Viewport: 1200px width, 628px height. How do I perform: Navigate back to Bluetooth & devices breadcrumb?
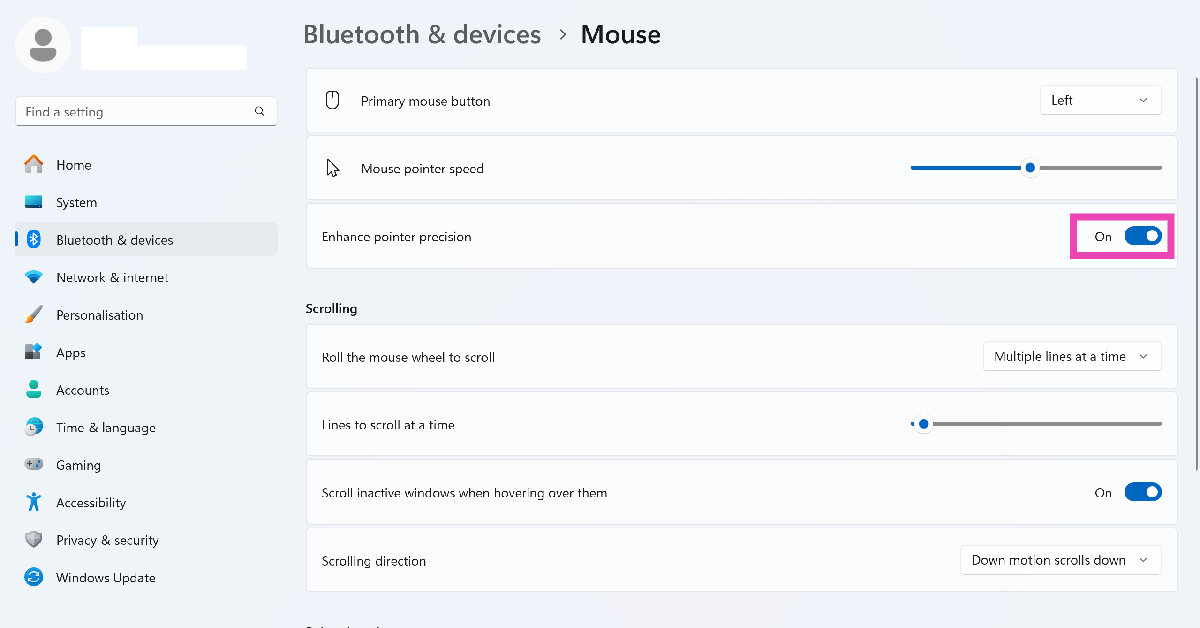coord(421,35)
